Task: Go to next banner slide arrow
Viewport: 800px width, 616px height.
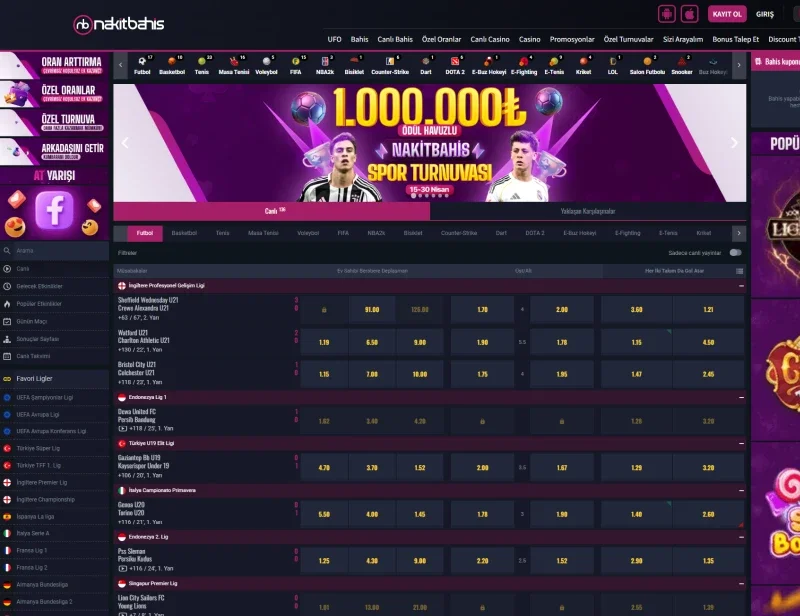Action: click(734, 143)
